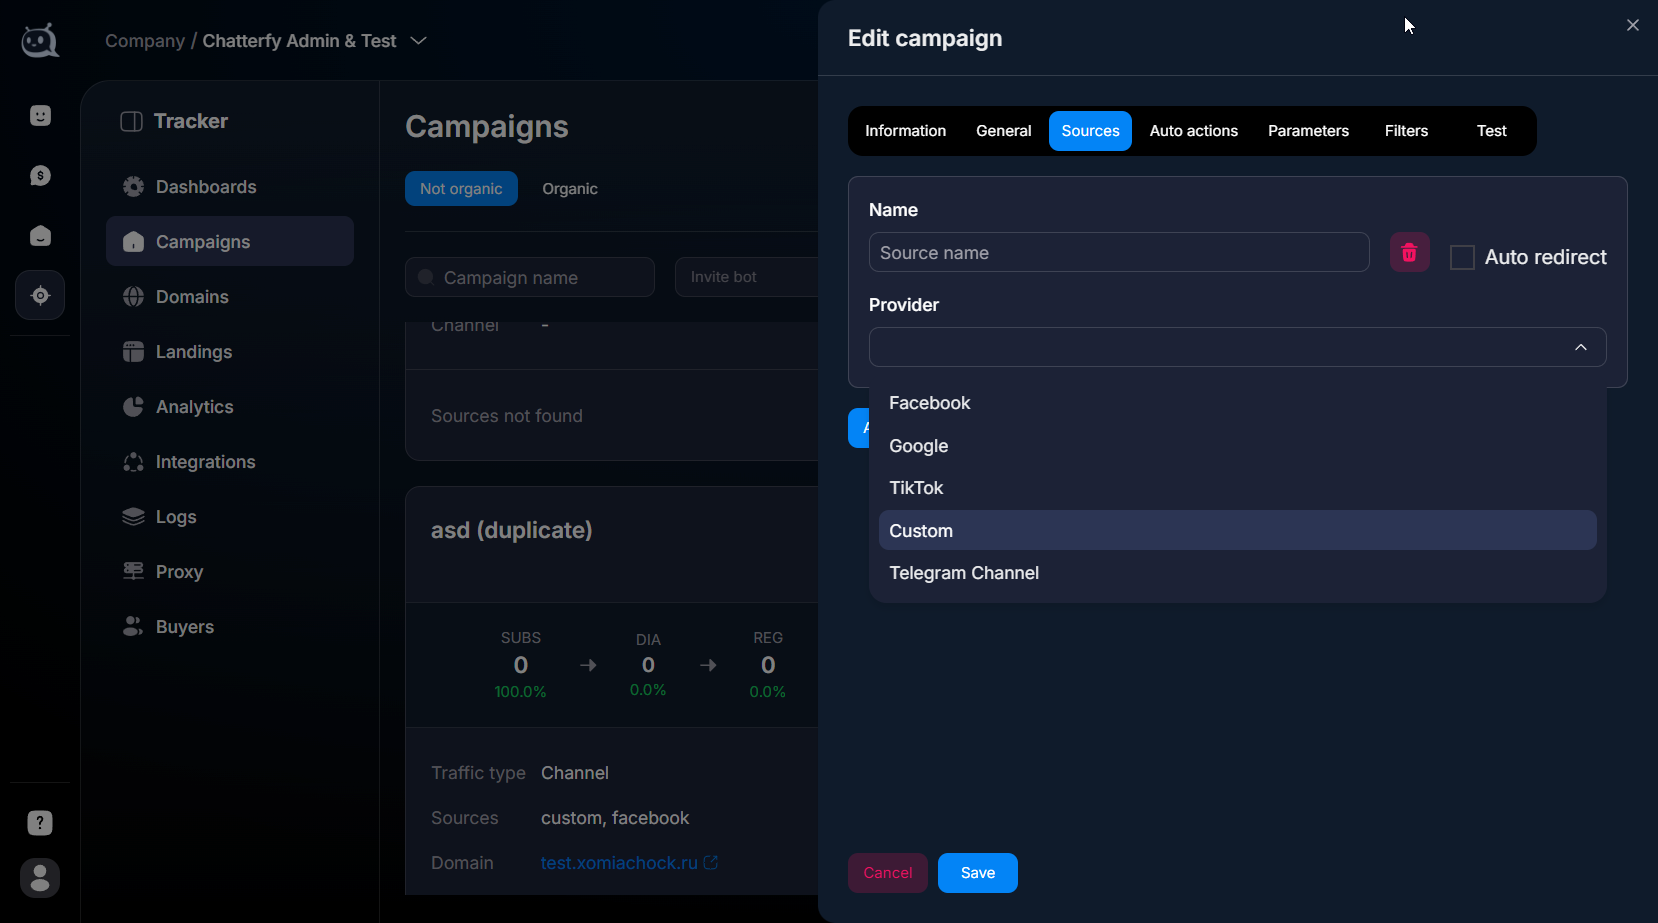The width and height of the screenshot is (1658, 923).
Task: Expand the company selector chevron
Action: pyautogui.click(x=419, y=41)
